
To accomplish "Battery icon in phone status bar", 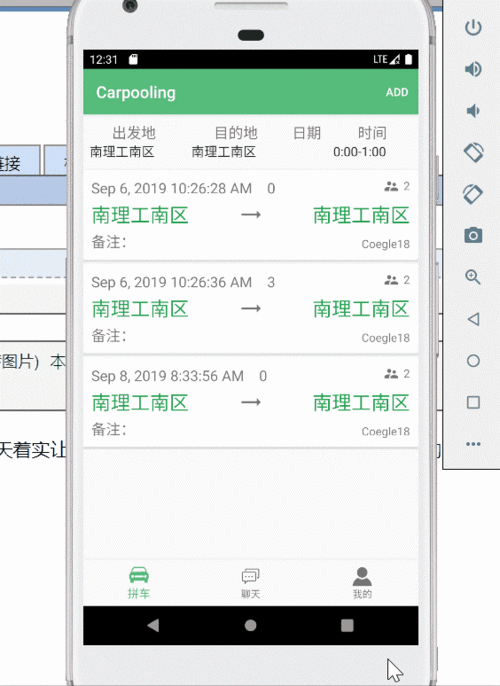I will [409, 59].
